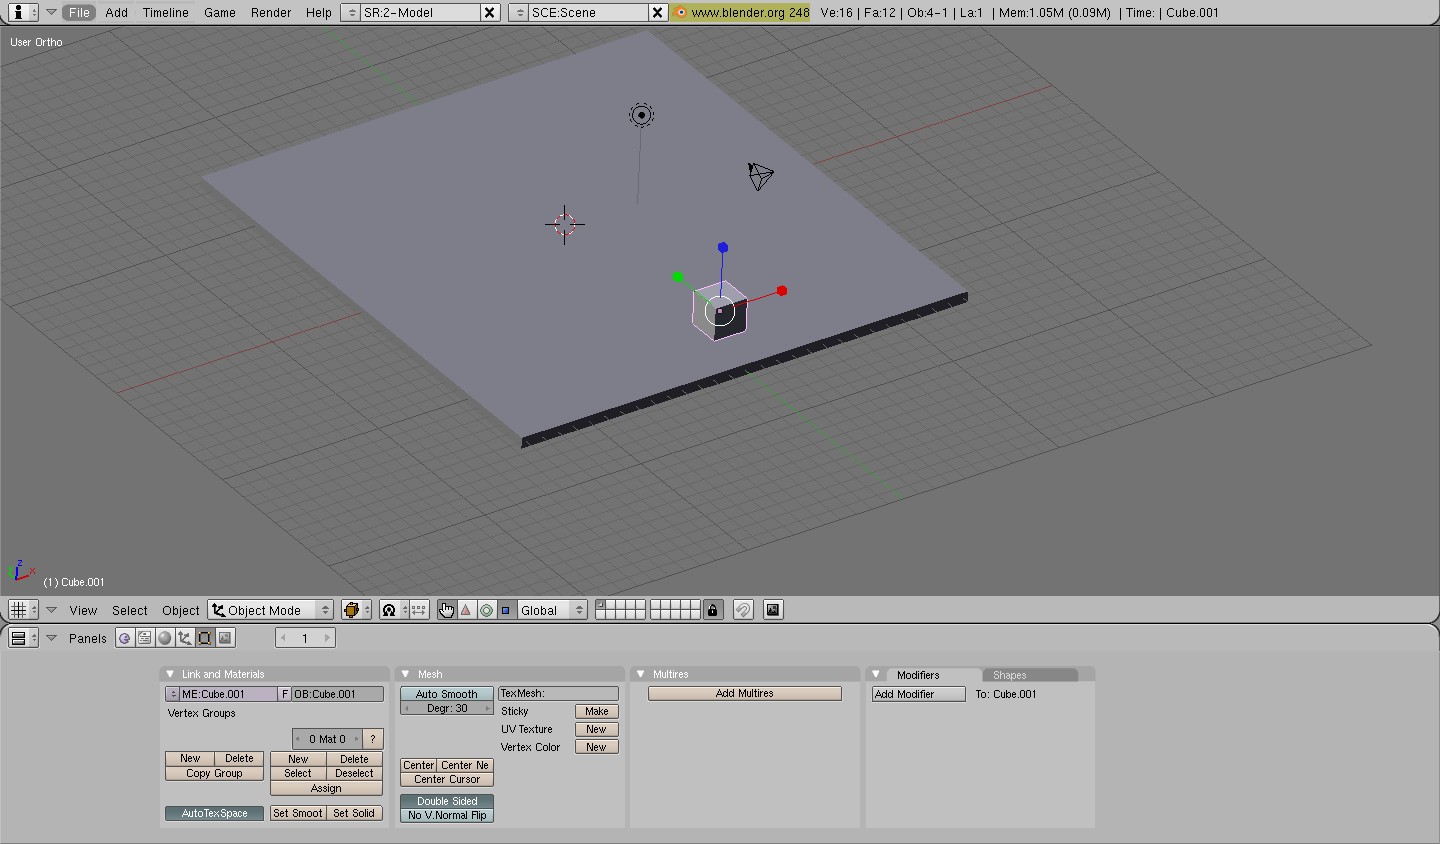
Task: Collapse the Link and Materials panel
Action: tap(170, 674)
